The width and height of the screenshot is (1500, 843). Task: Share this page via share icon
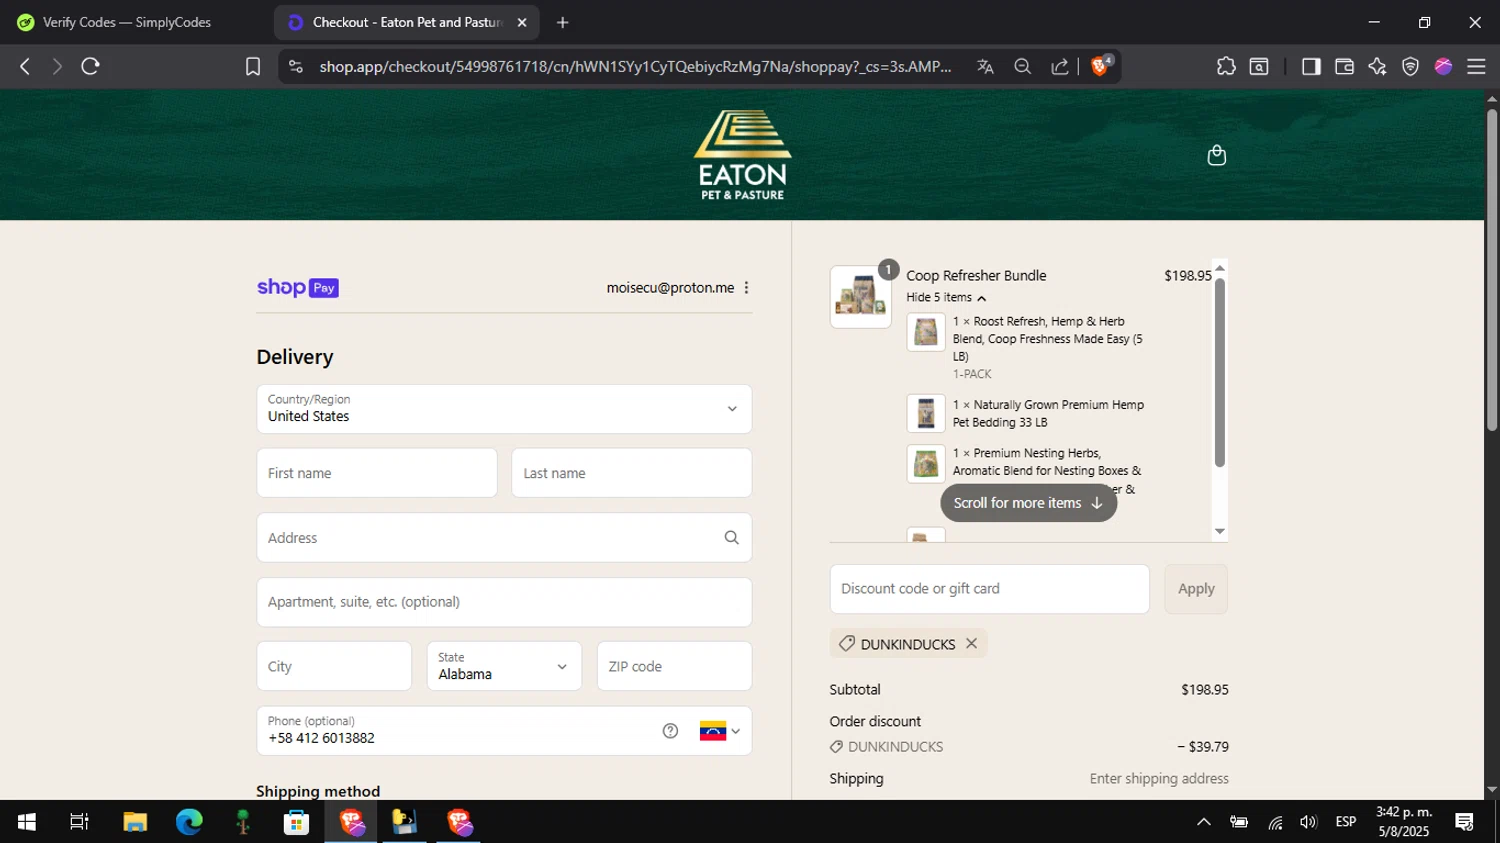[1059, 67]
